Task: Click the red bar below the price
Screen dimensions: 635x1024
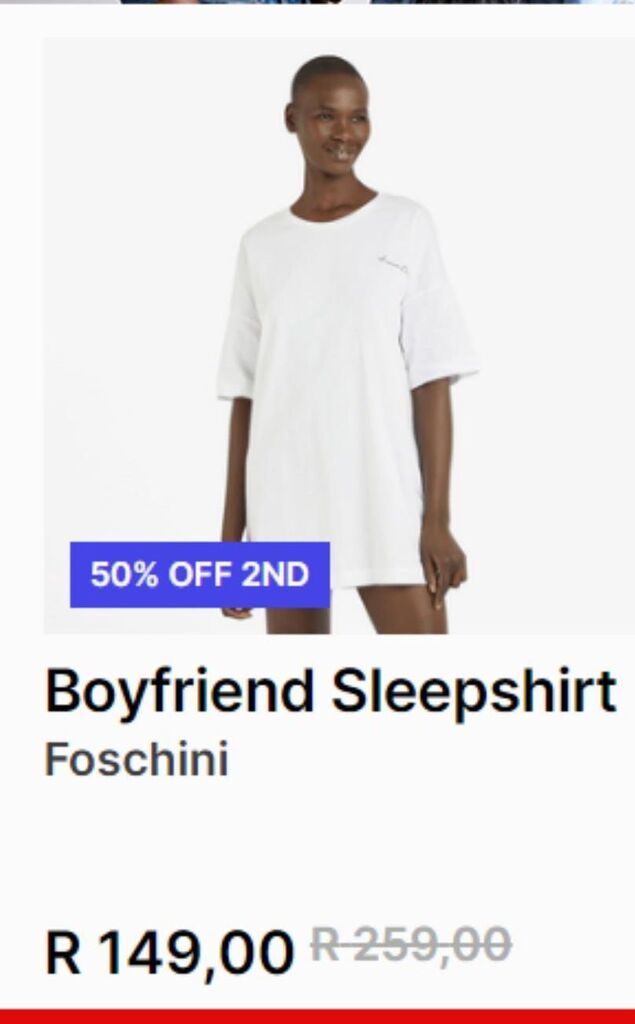Action: click(x=318, y=1017)
